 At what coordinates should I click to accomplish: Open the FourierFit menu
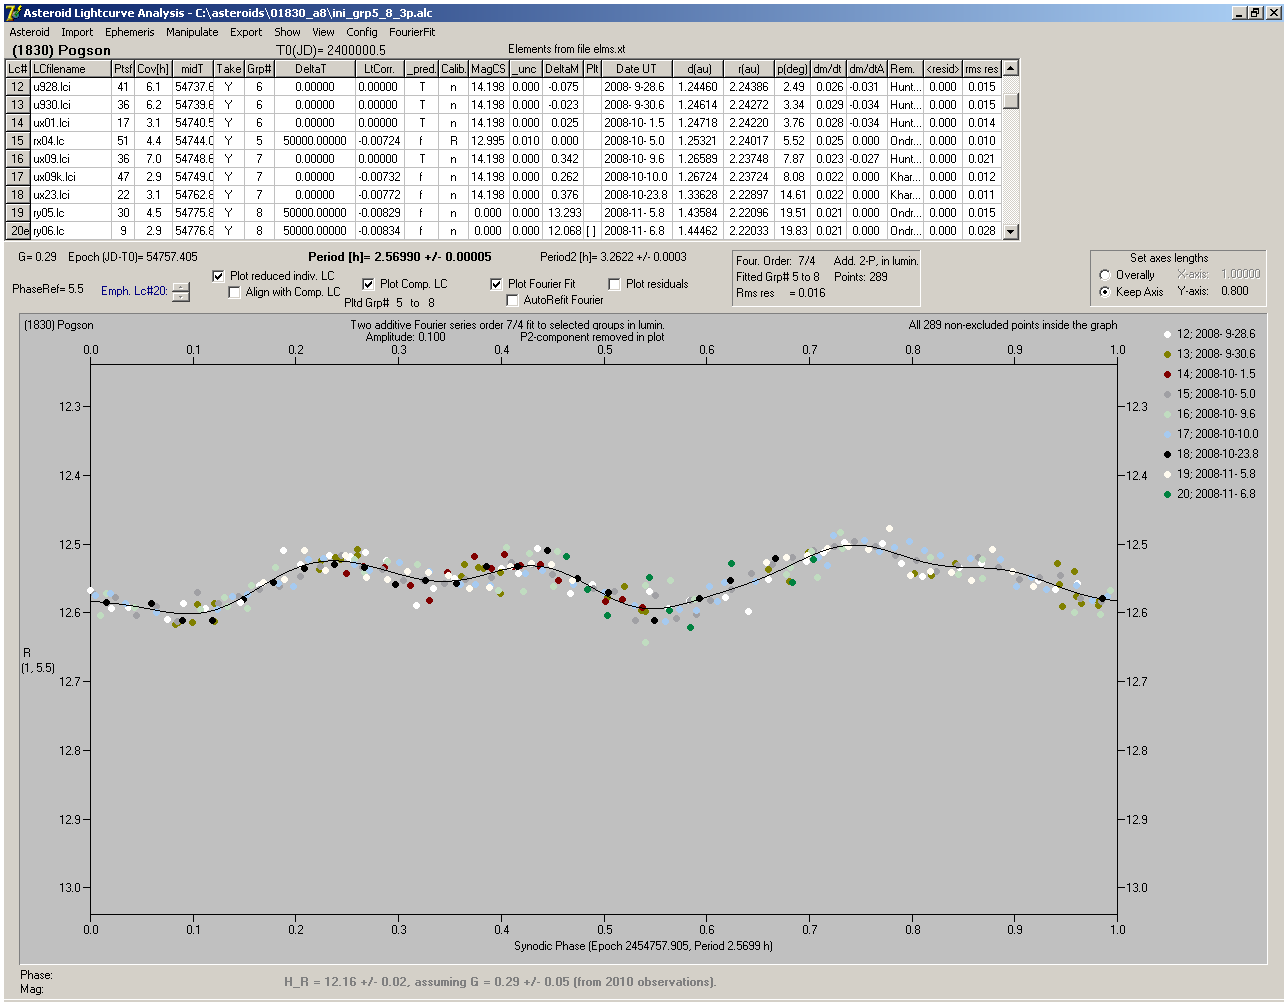(412, 32)
